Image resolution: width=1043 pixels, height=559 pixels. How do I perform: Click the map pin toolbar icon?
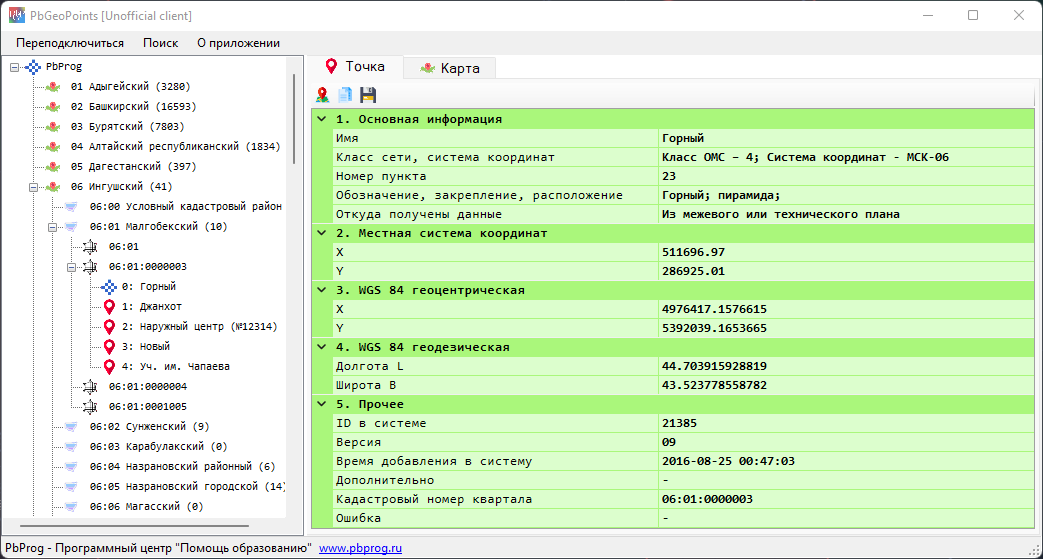point(322,95)
